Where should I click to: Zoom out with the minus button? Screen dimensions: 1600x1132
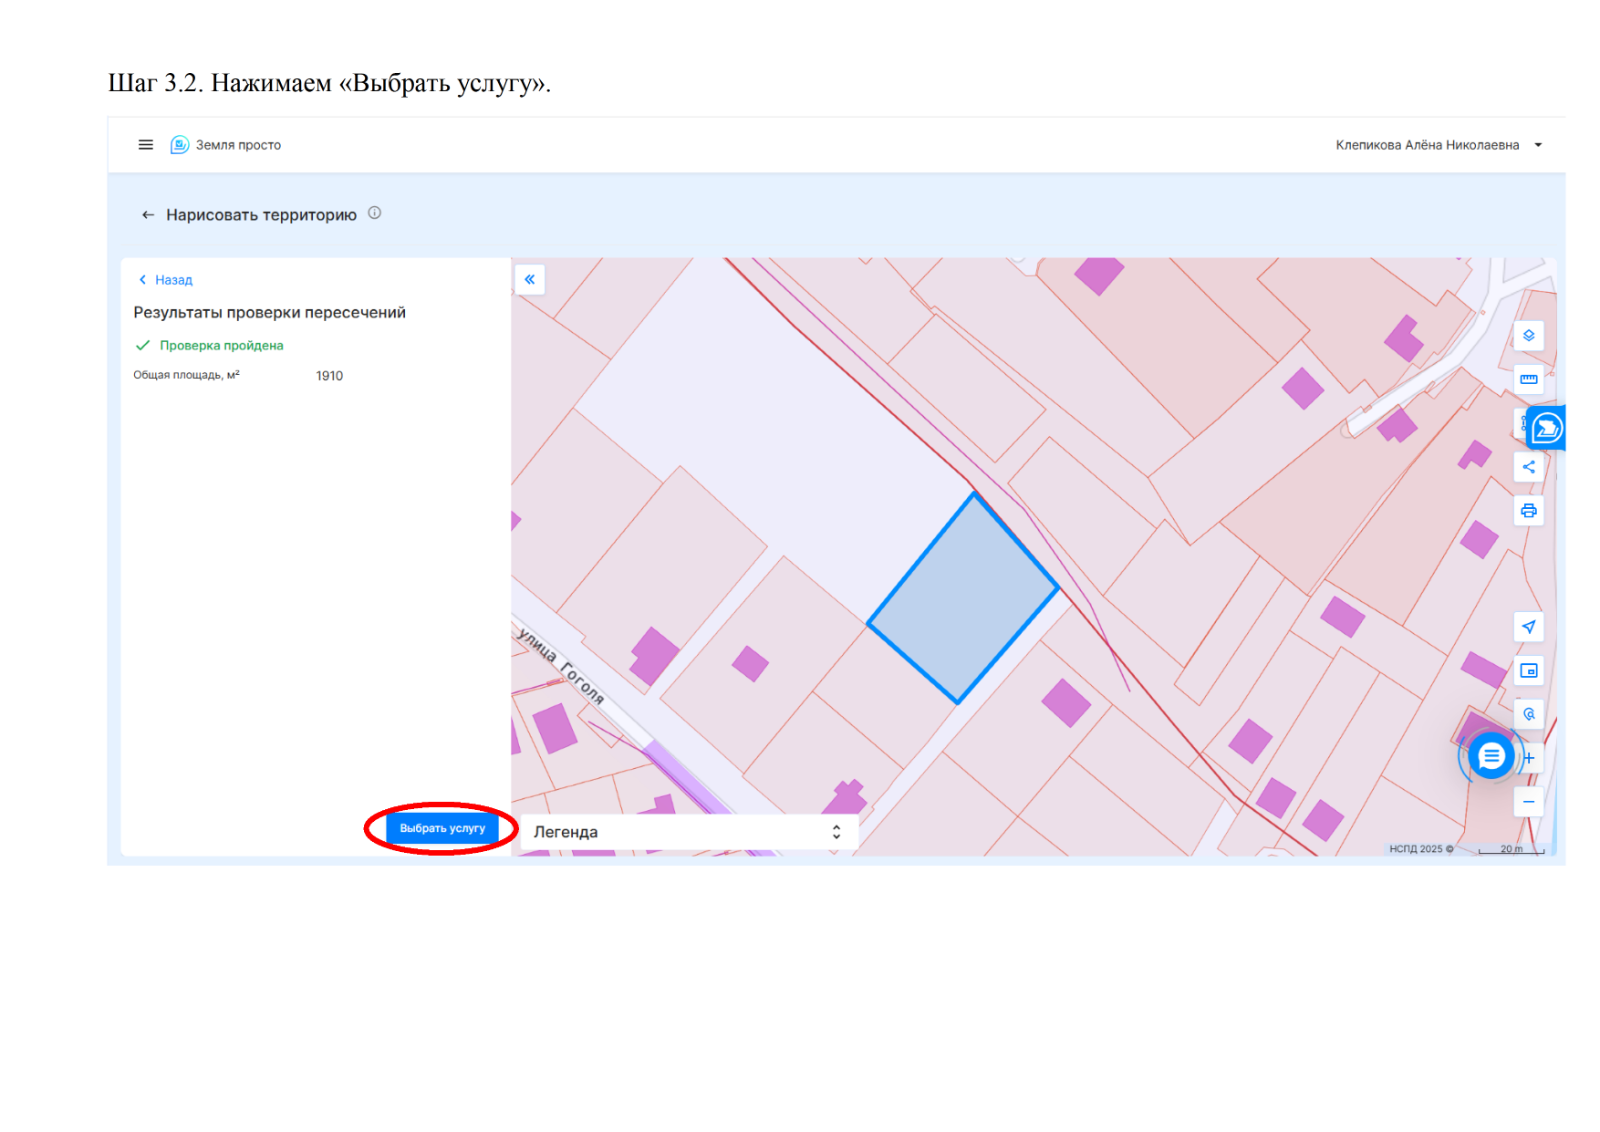[1528, 802]
